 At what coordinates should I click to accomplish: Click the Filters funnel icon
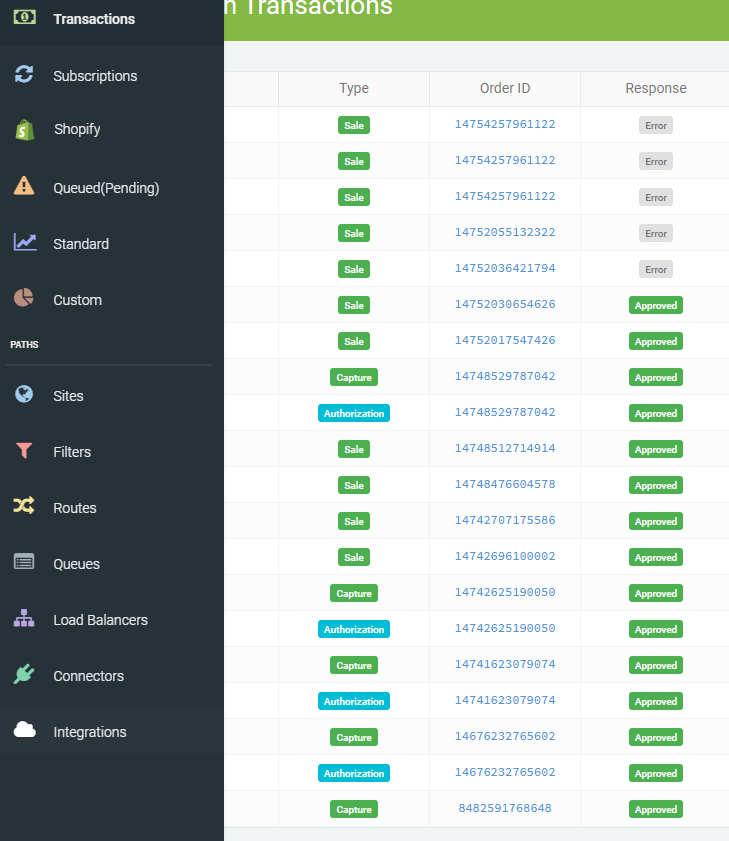(24, 451)
